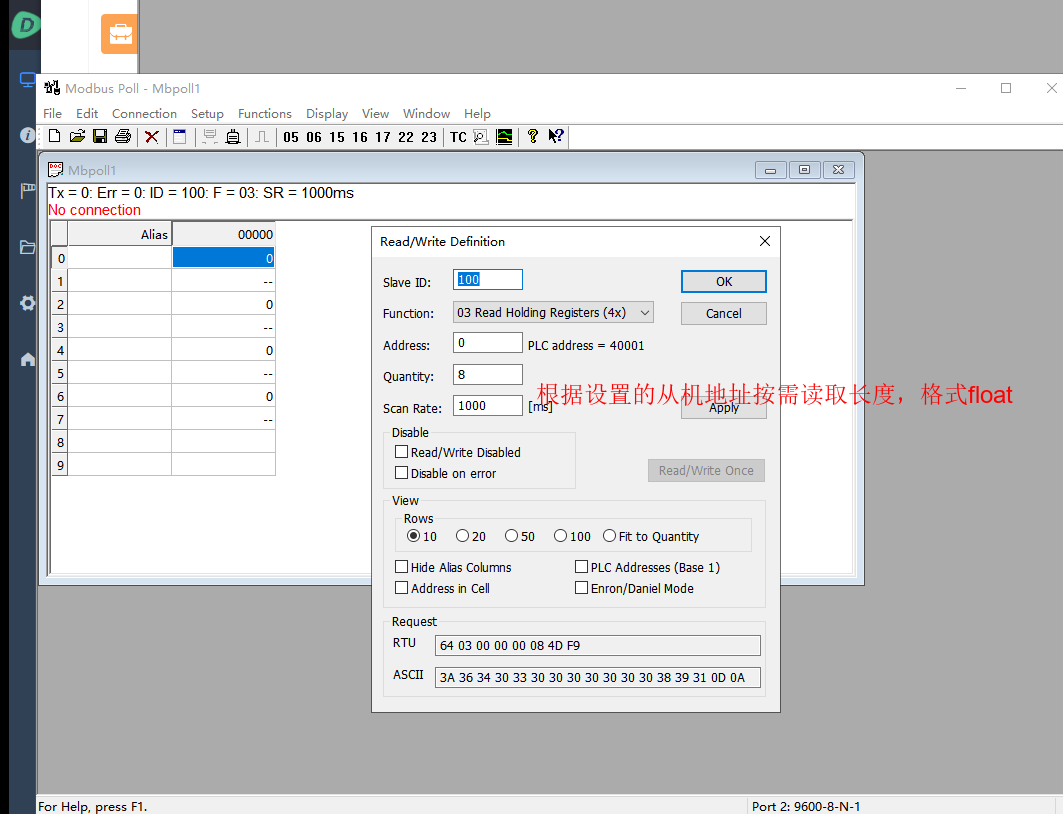Click the gear settings icon in sidebar

coord(27,303)
